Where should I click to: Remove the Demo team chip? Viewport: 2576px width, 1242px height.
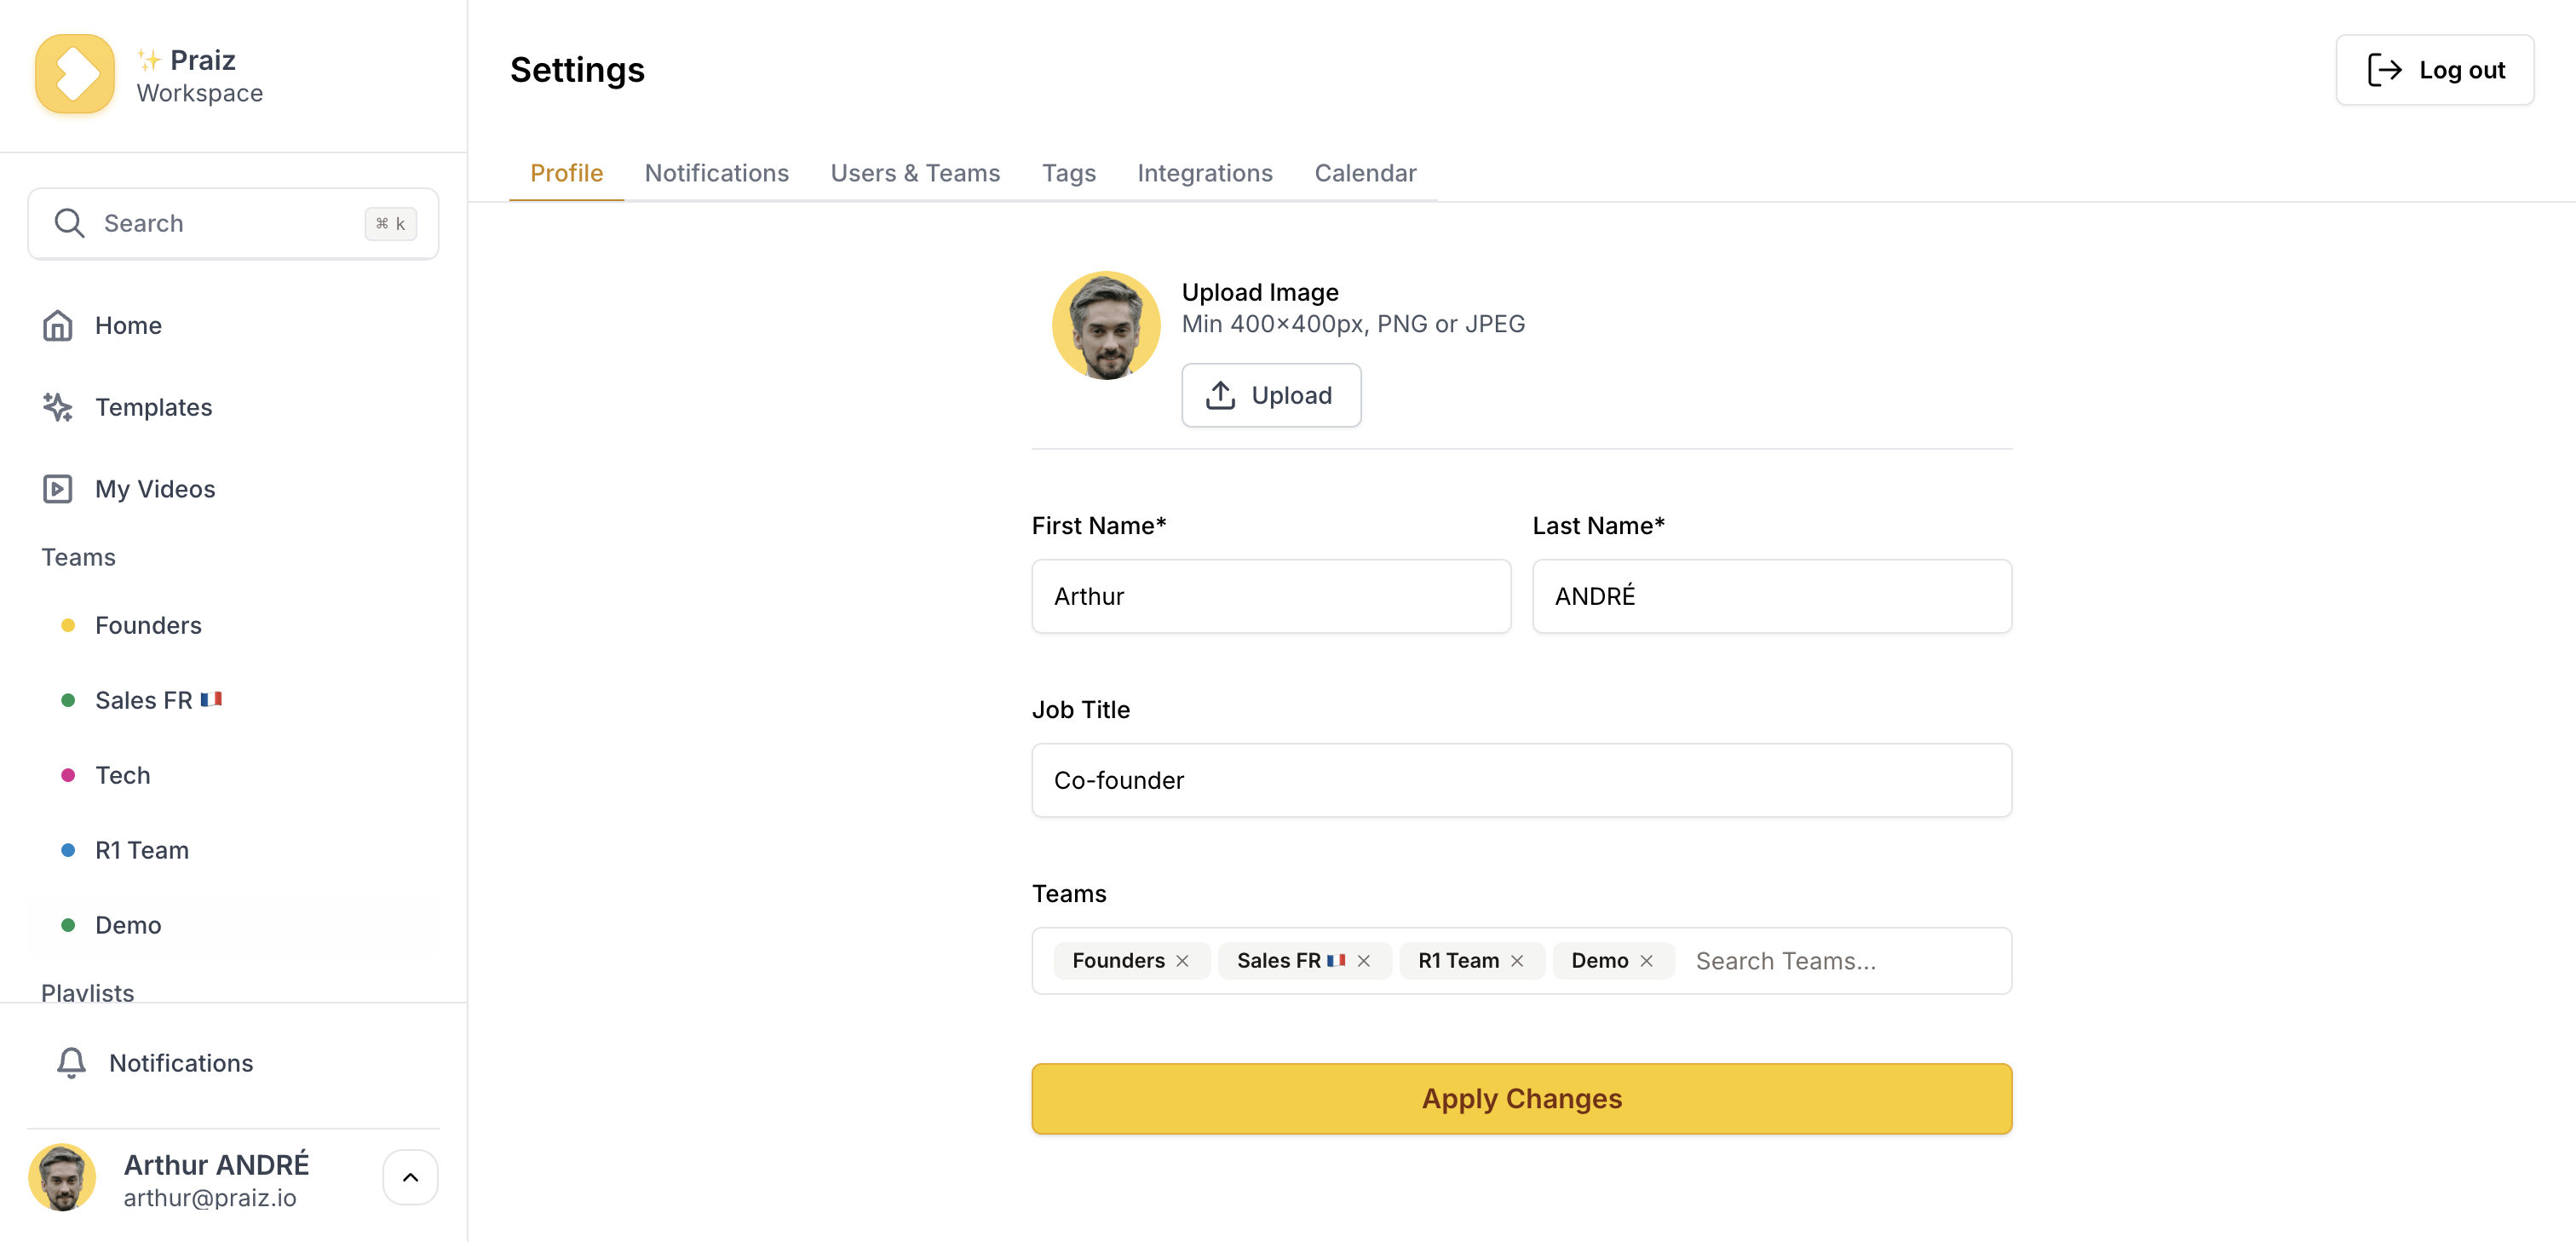(x=1646, y=961)
